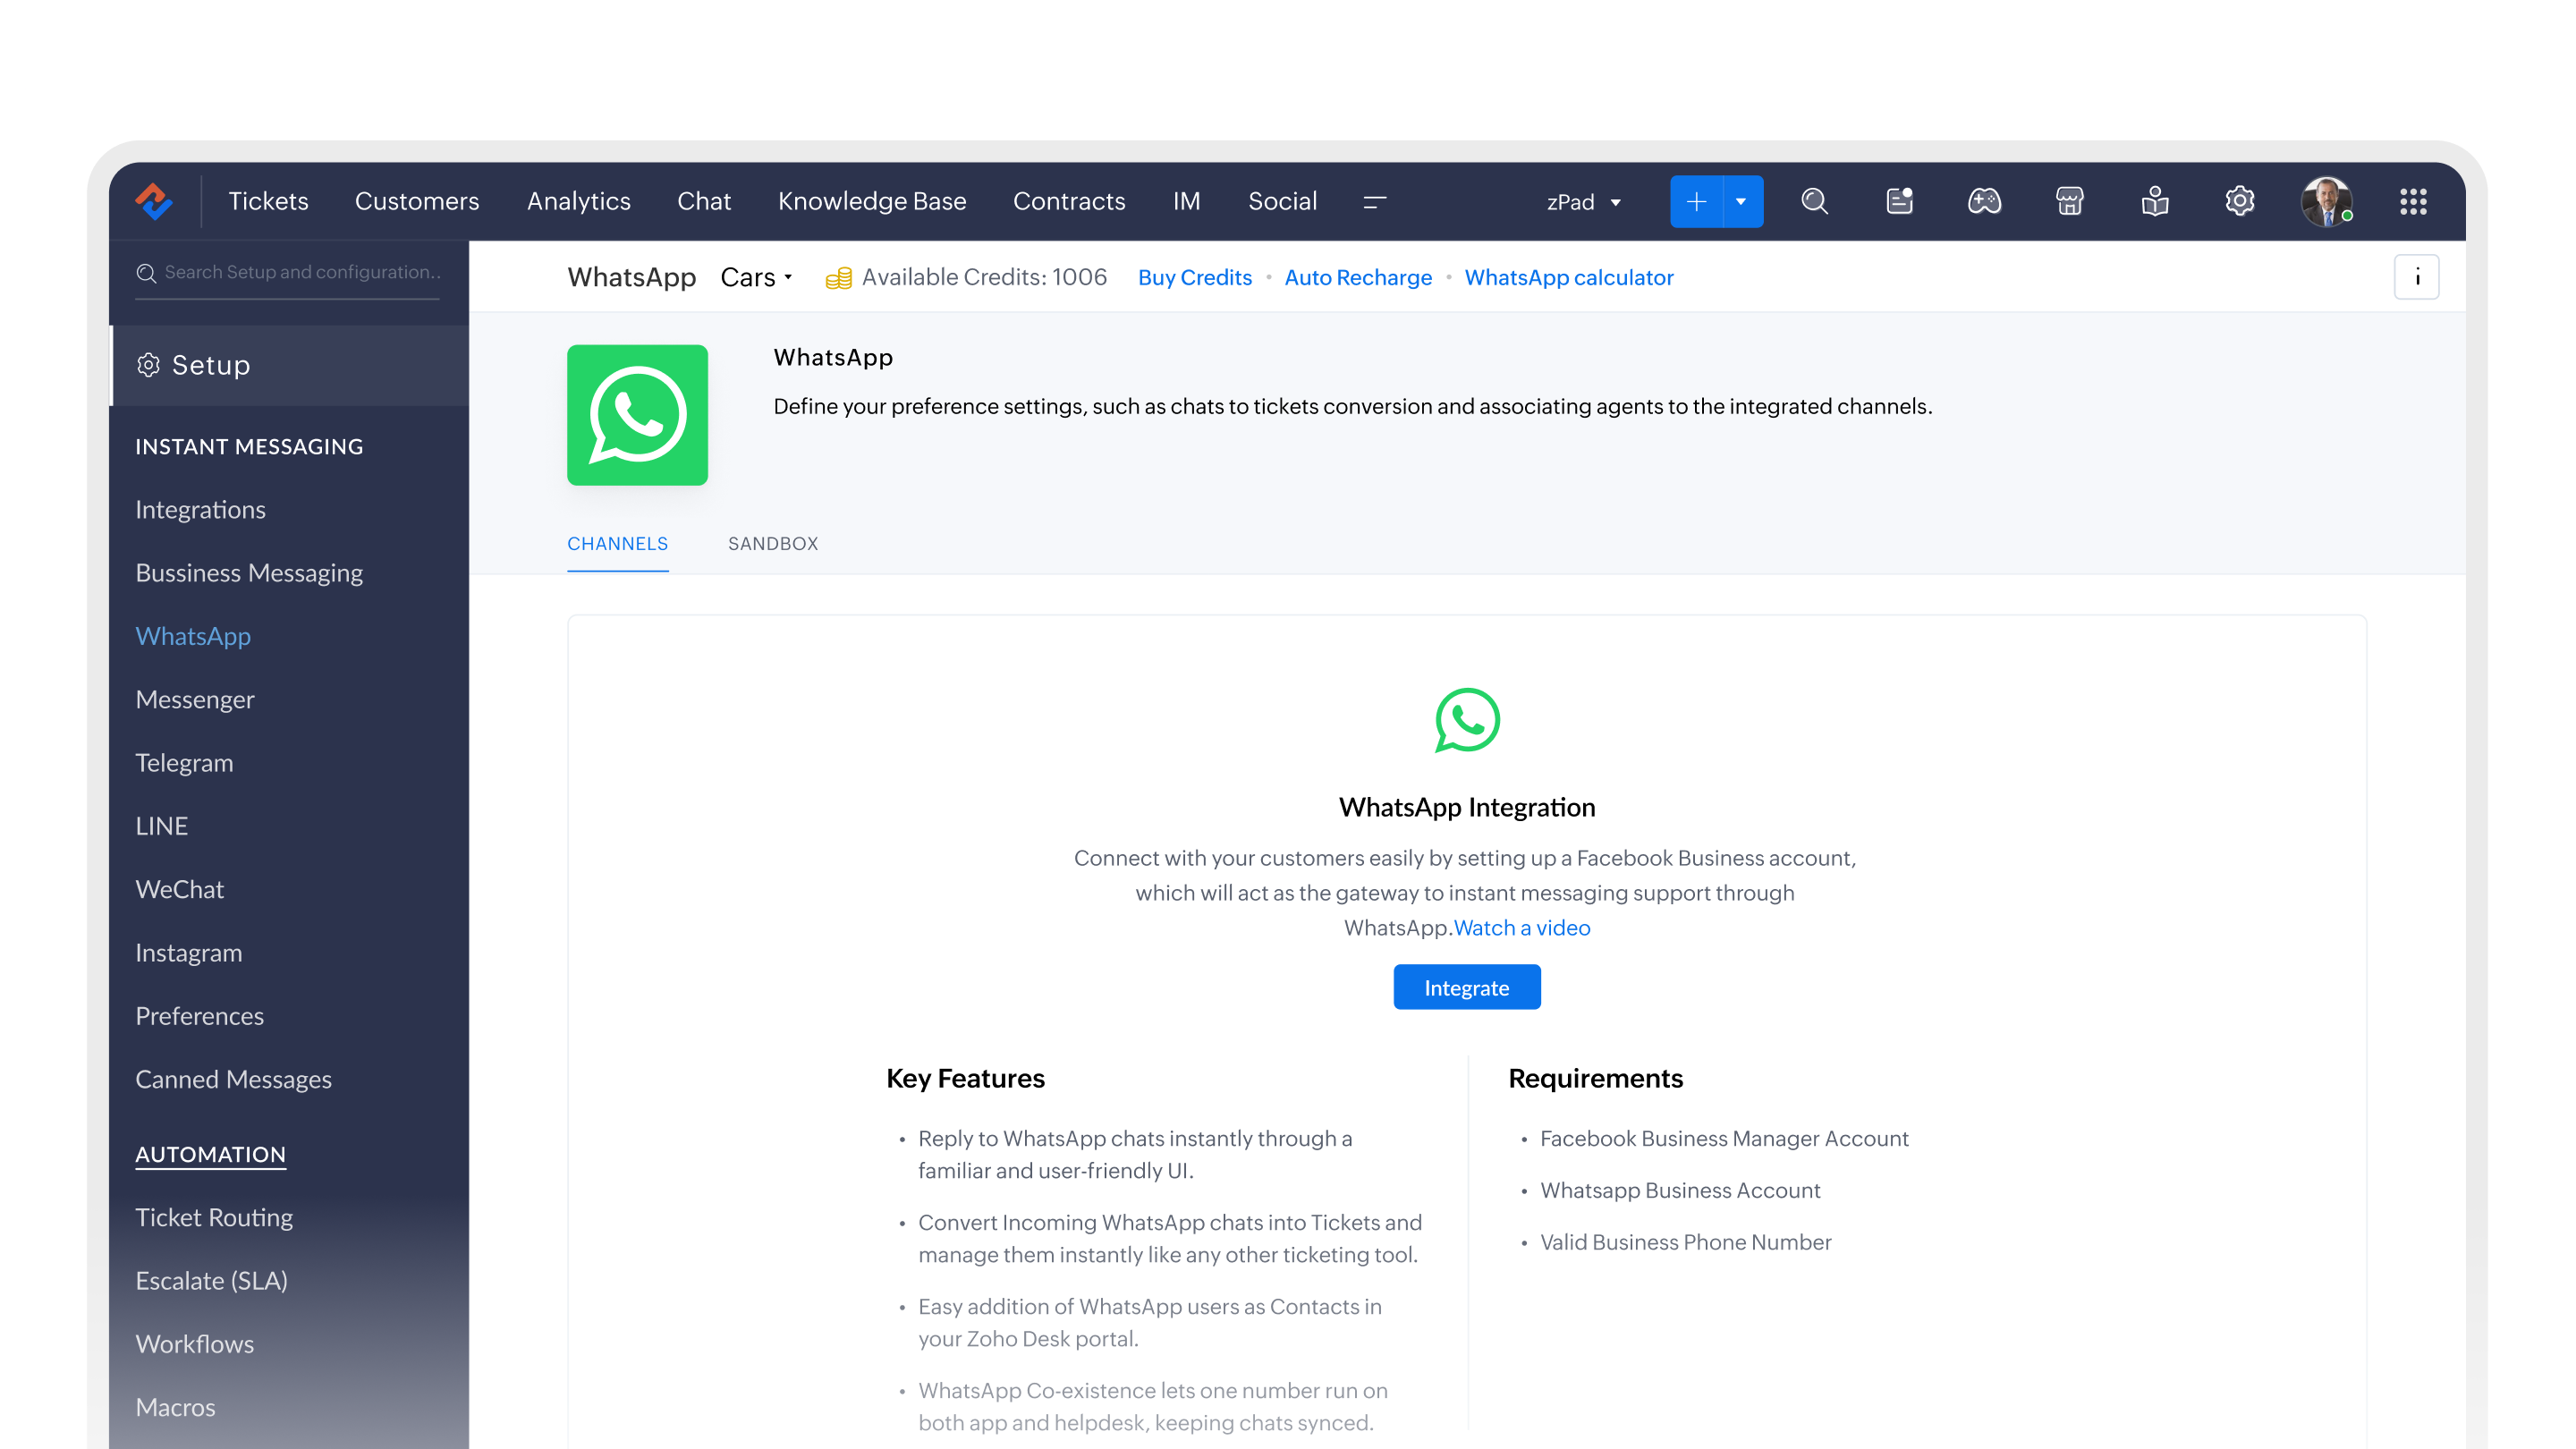Click the Auto Recharge link
Viewport: 2576px width, 1449px height.
coord(1358,277)
